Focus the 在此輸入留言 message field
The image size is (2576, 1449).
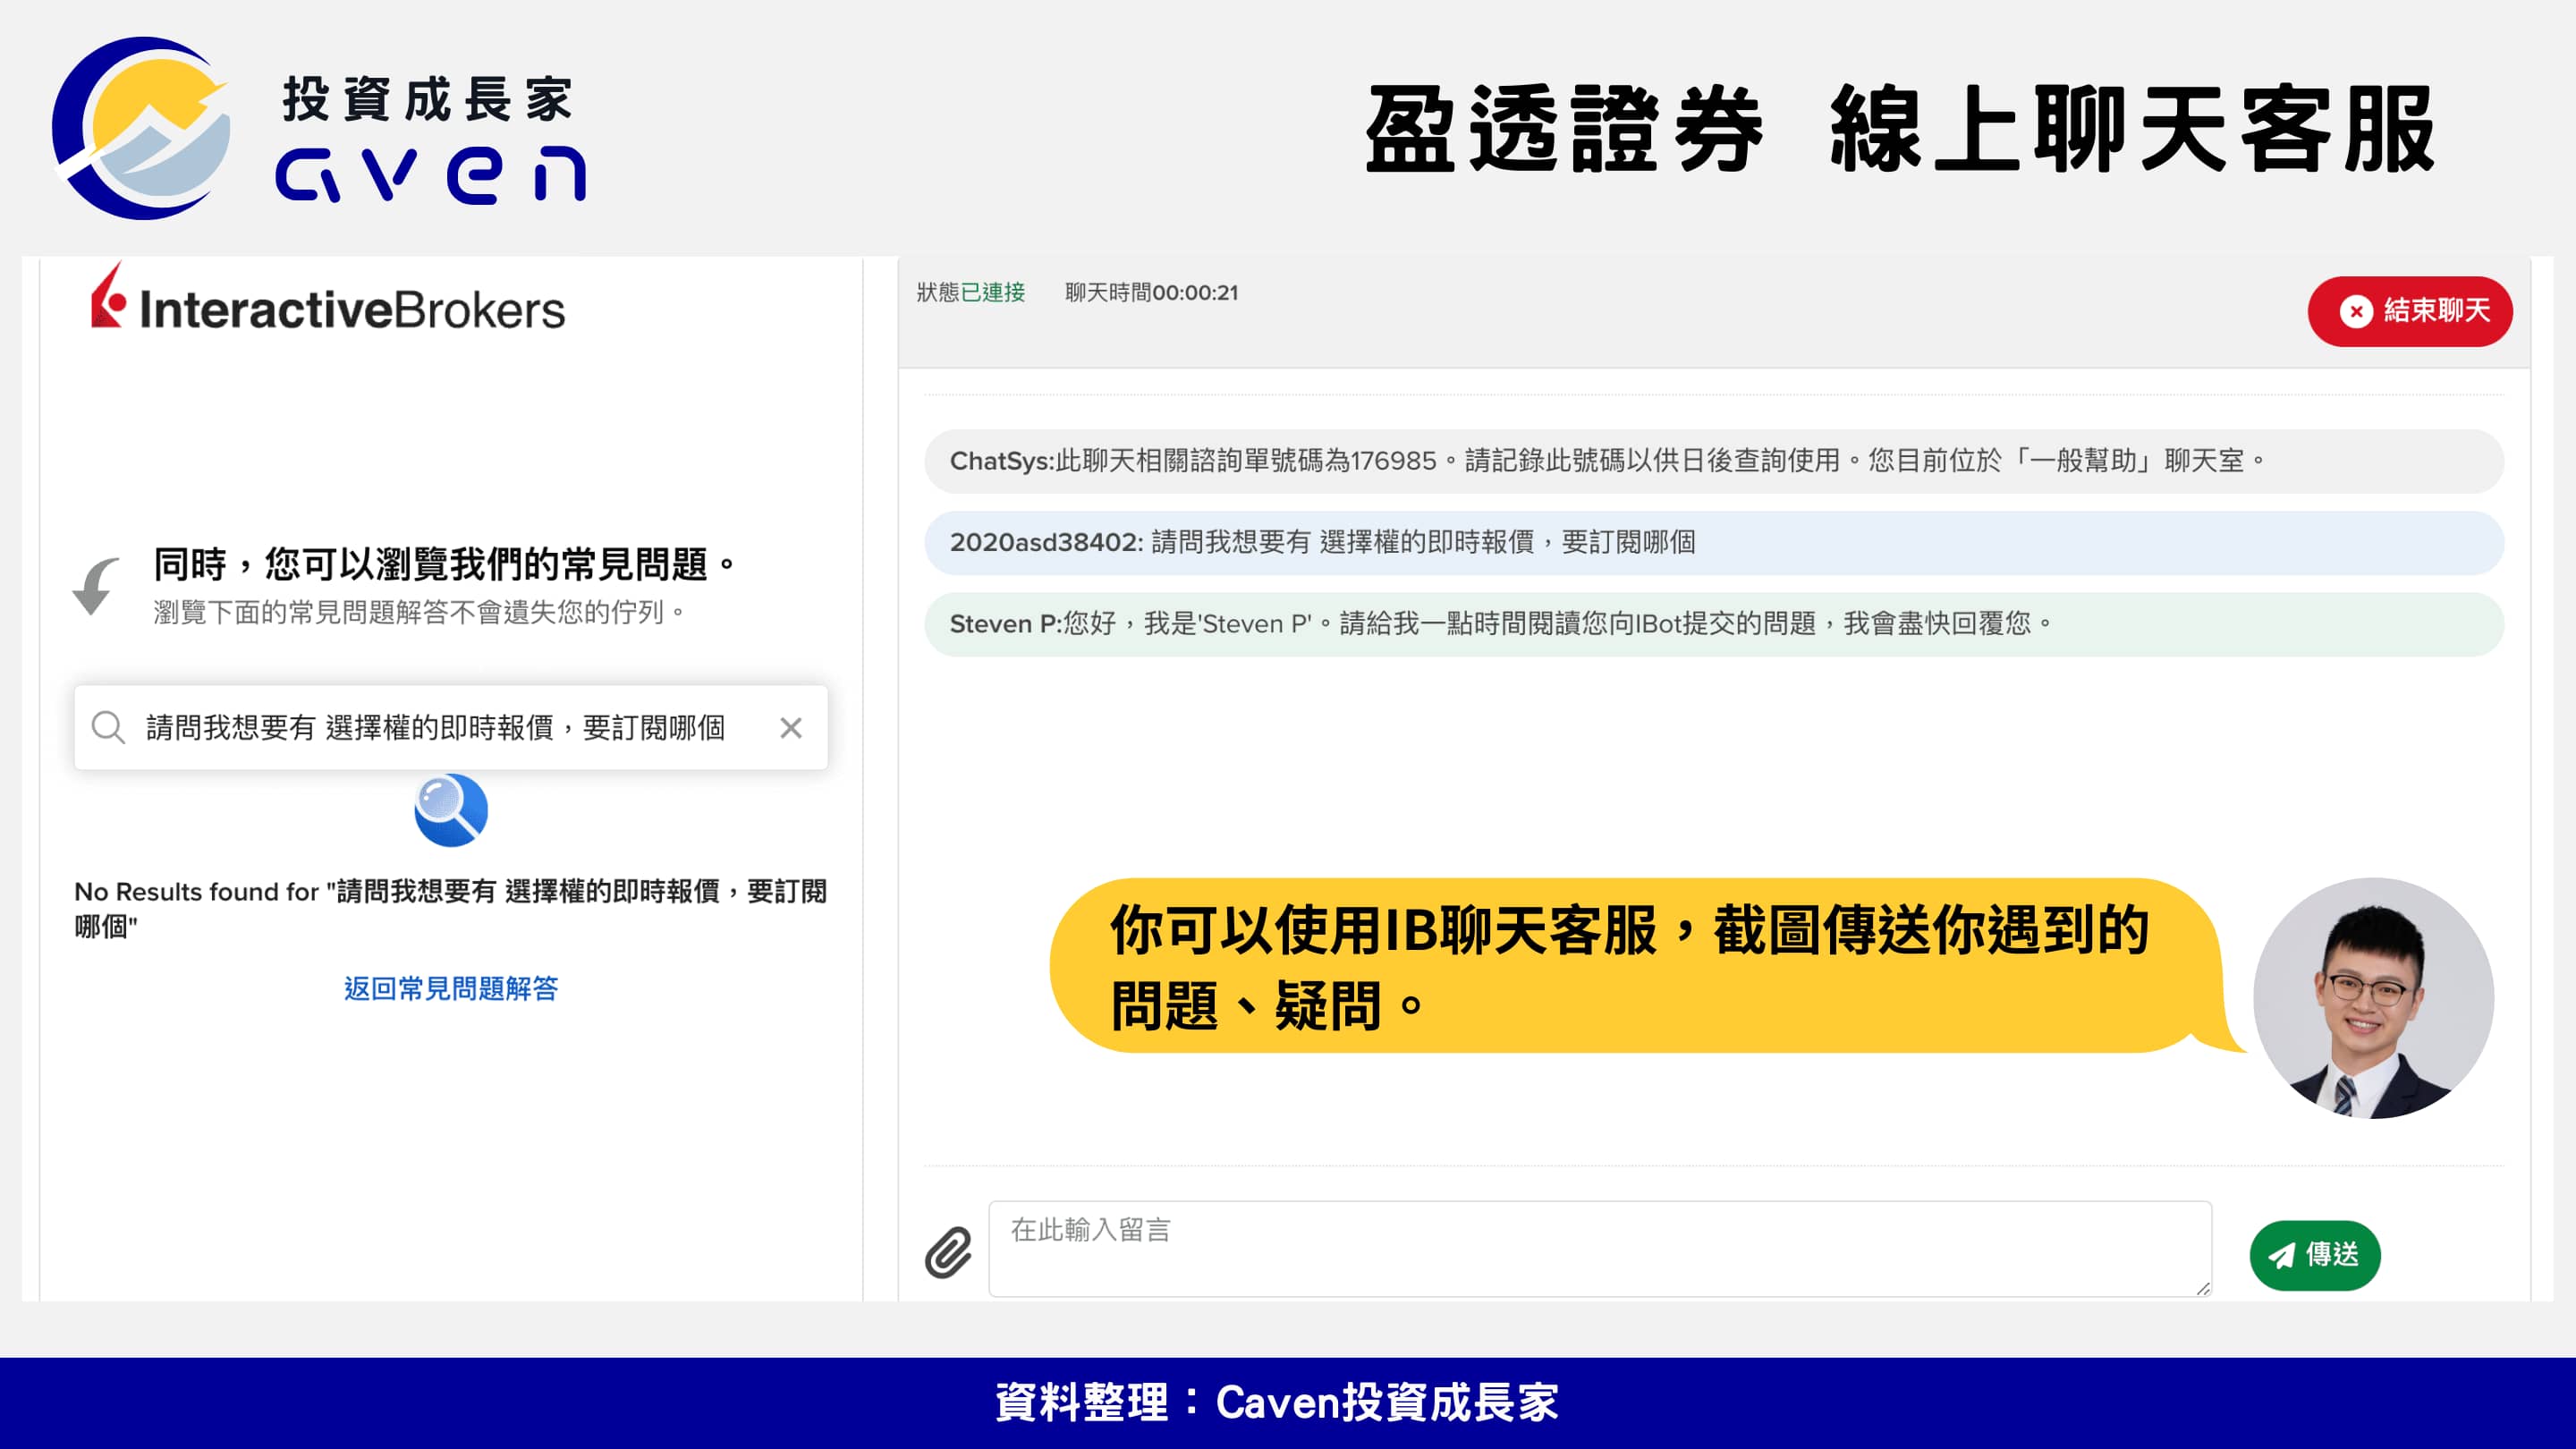pos(1600,1248)
